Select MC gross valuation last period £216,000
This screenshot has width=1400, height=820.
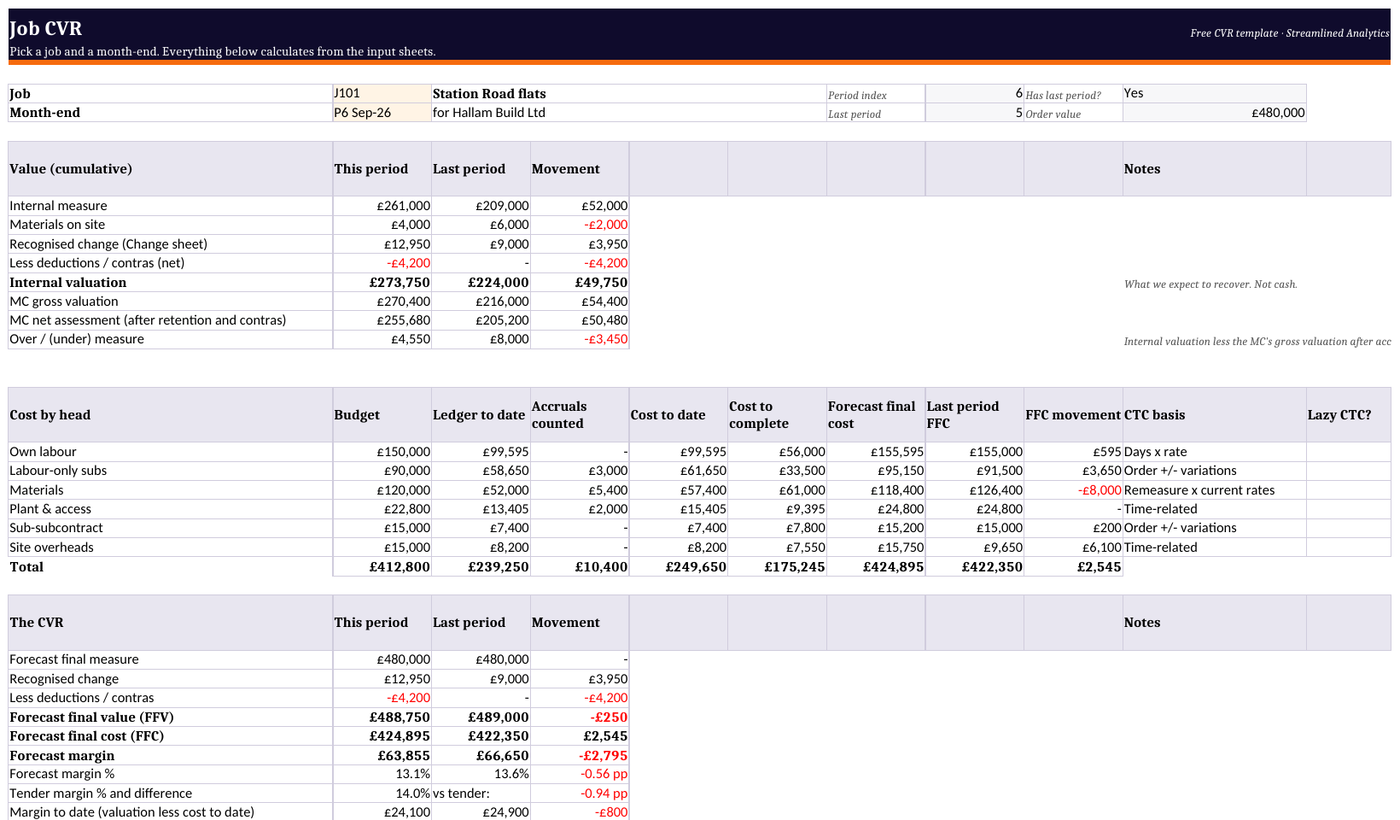480,301
